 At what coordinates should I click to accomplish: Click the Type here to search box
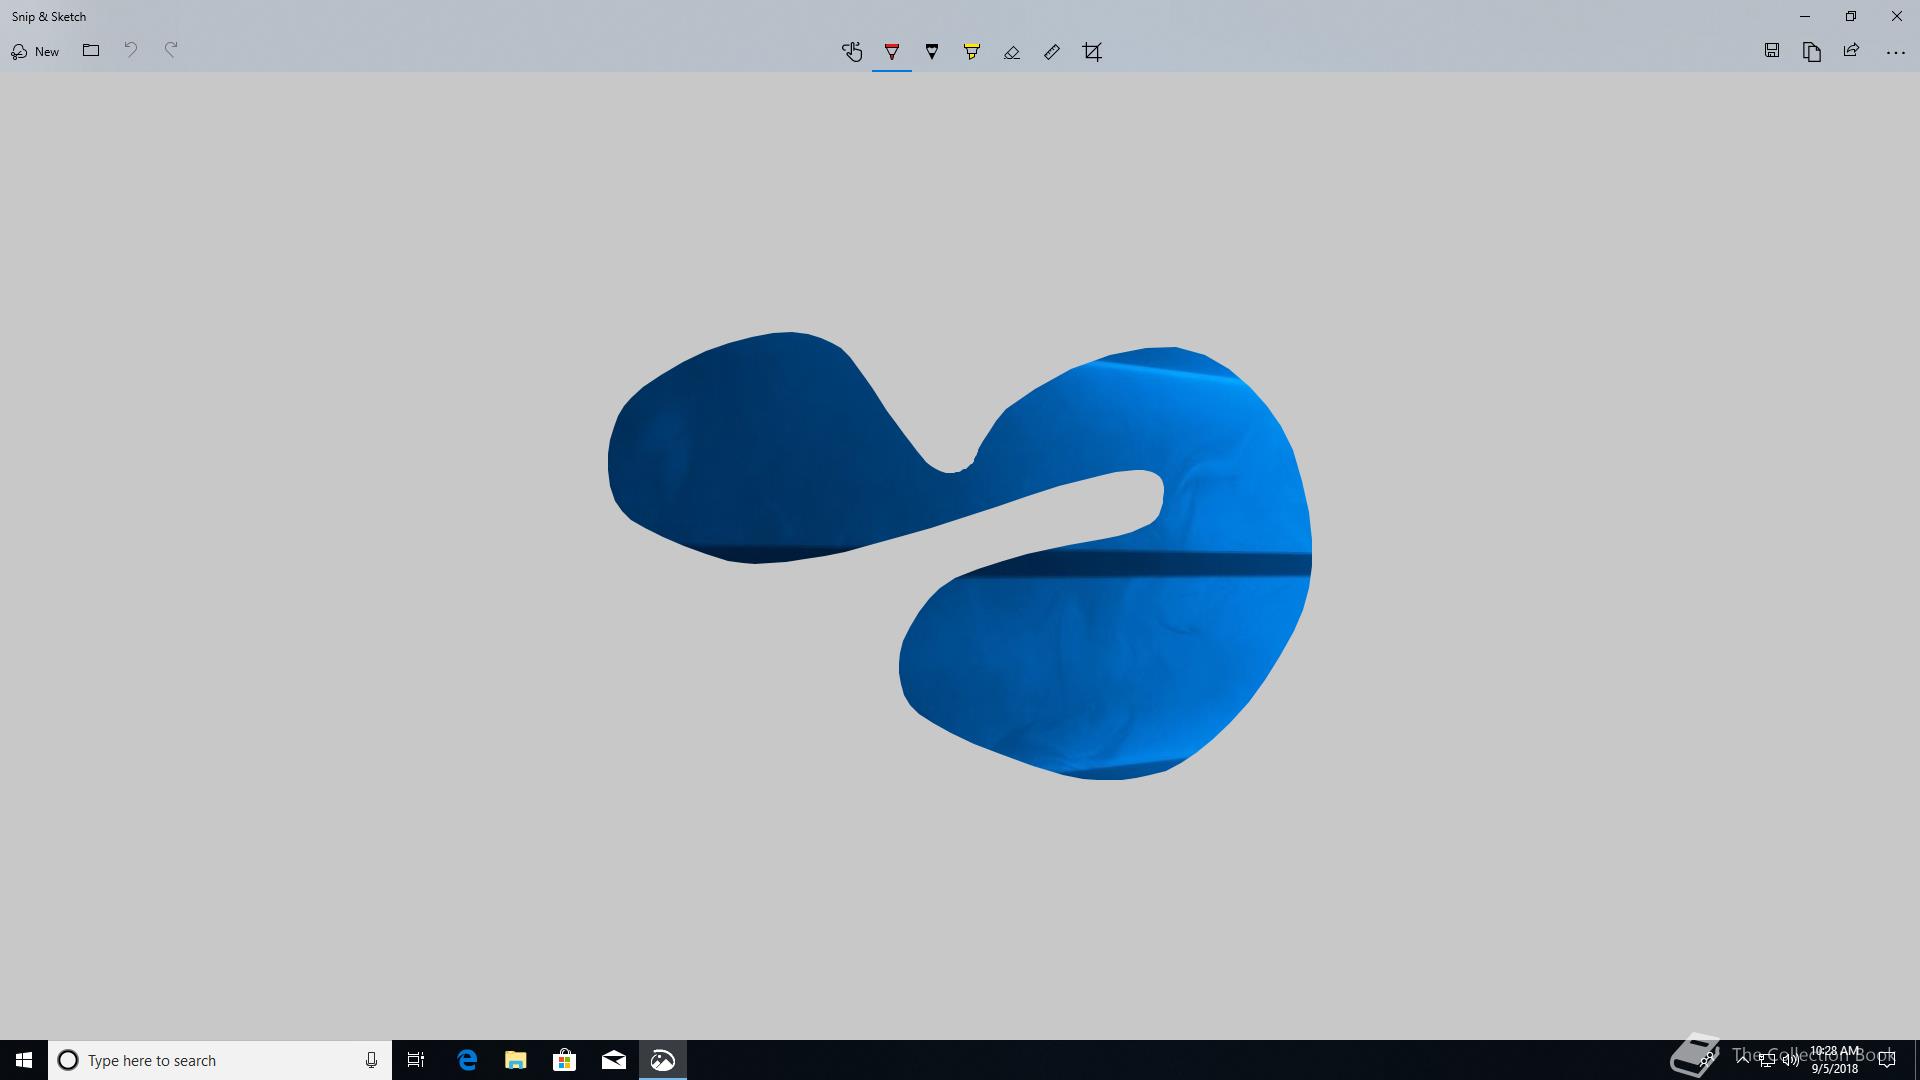point(220,1060)
